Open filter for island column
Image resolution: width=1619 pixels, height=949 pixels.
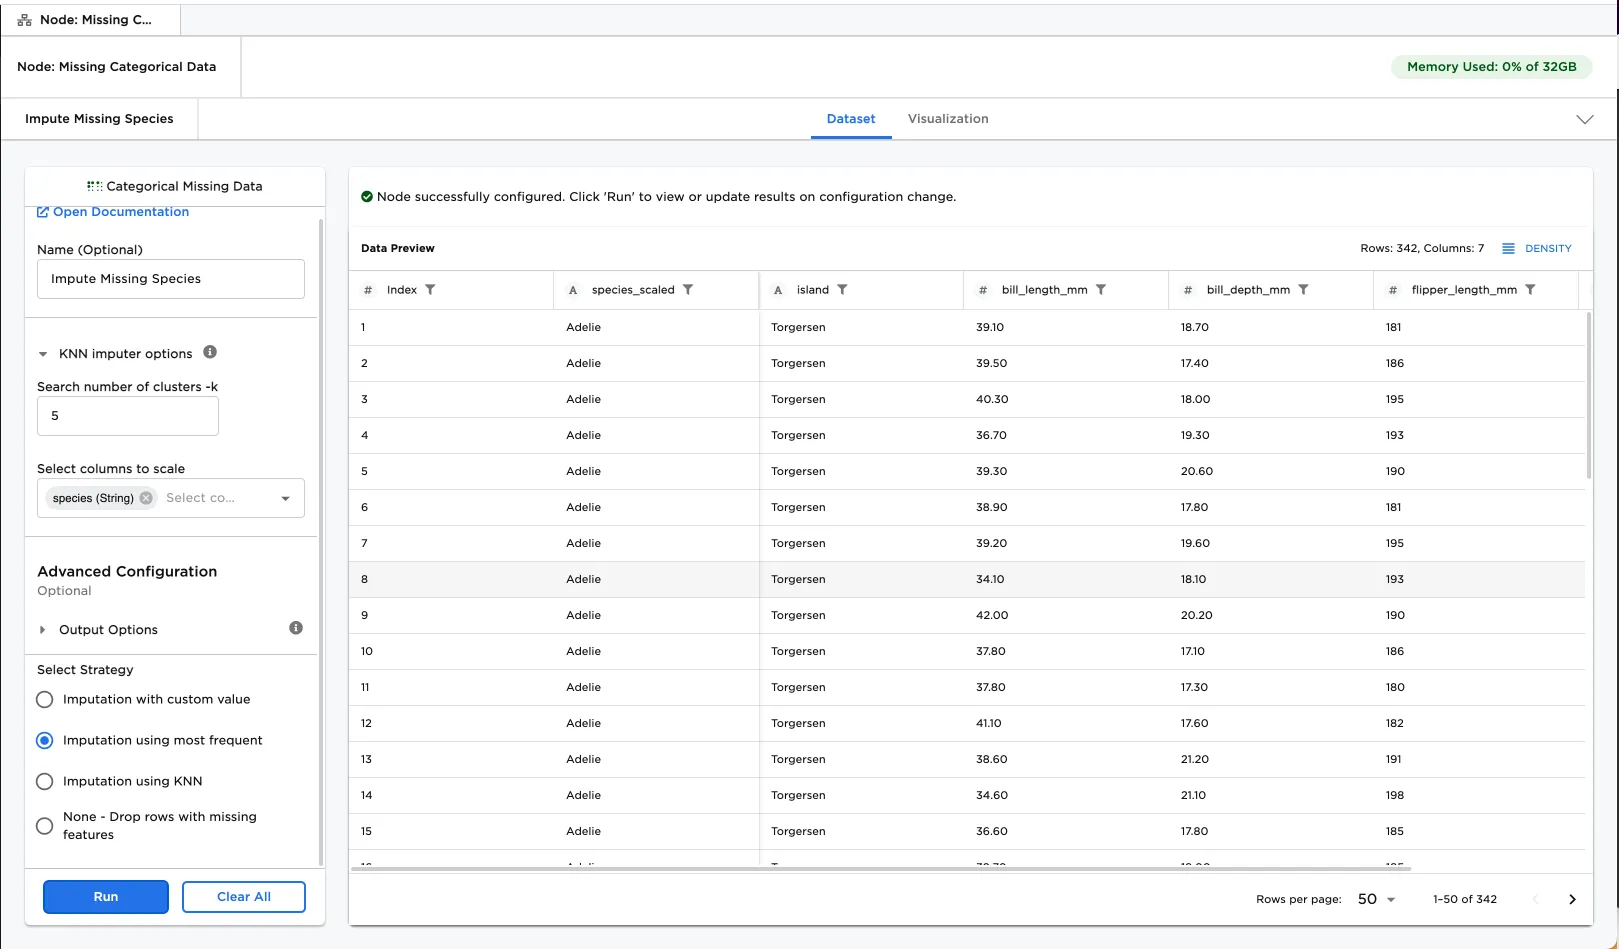(x=842, y=290)
